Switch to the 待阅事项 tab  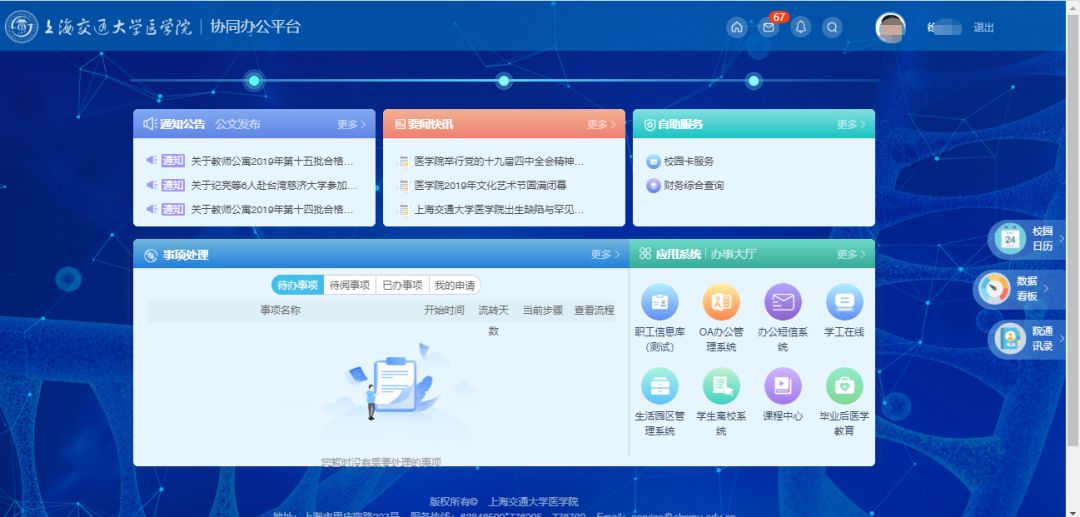tap(350, 285)
